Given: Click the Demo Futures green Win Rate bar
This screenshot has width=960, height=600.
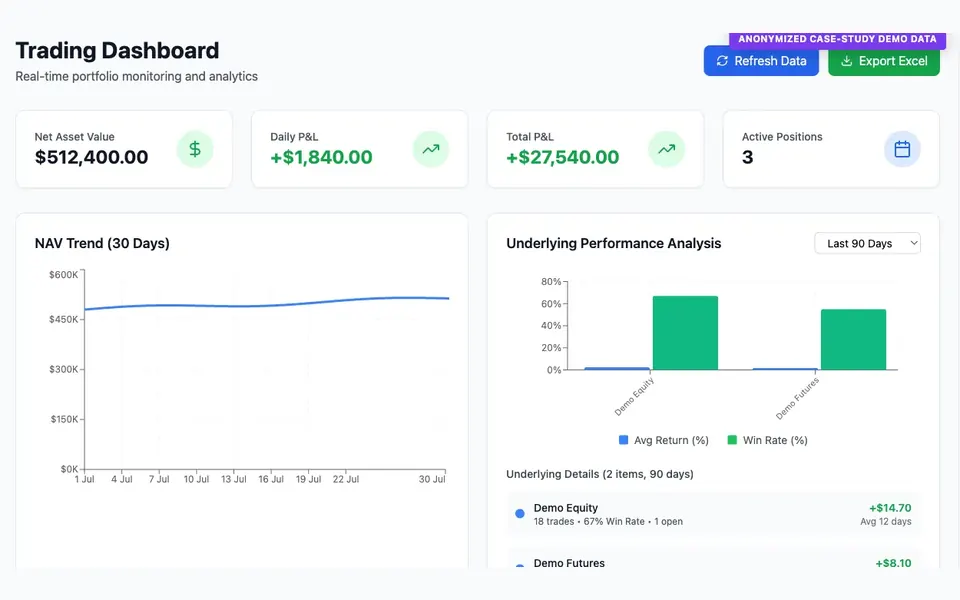Looking at the screenshot, I should tap(853, 340).
